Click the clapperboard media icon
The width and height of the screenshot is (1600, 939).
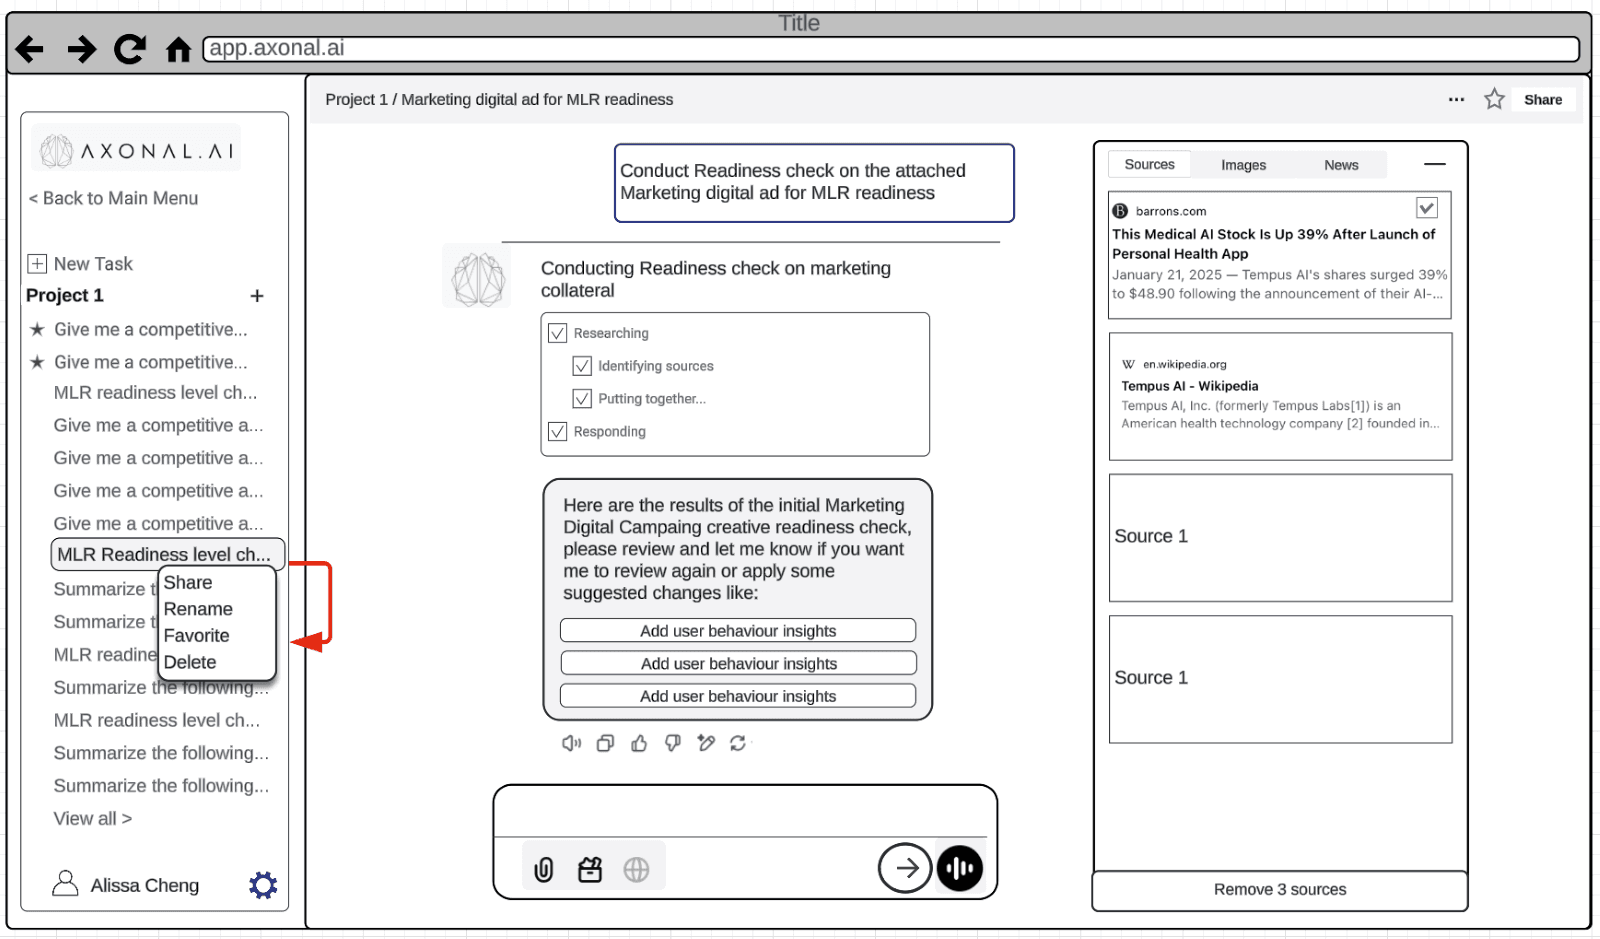pos(590,870)
